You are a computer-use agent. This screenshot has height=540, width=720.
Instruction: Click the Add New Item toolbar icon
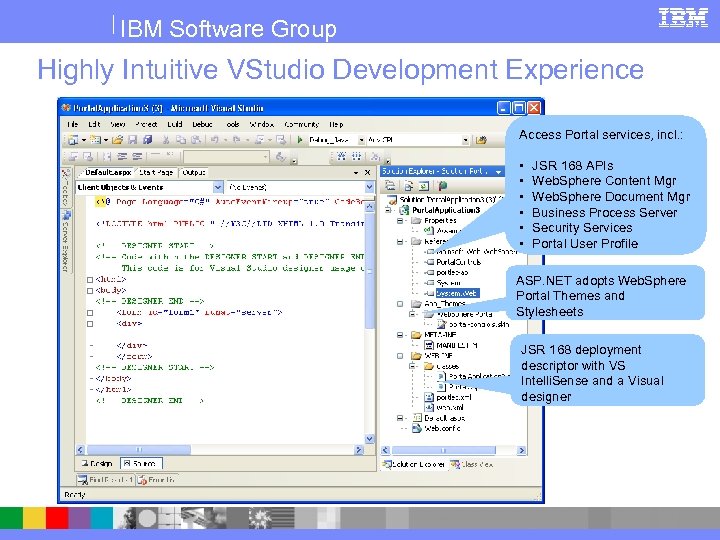tap(96, 140)
